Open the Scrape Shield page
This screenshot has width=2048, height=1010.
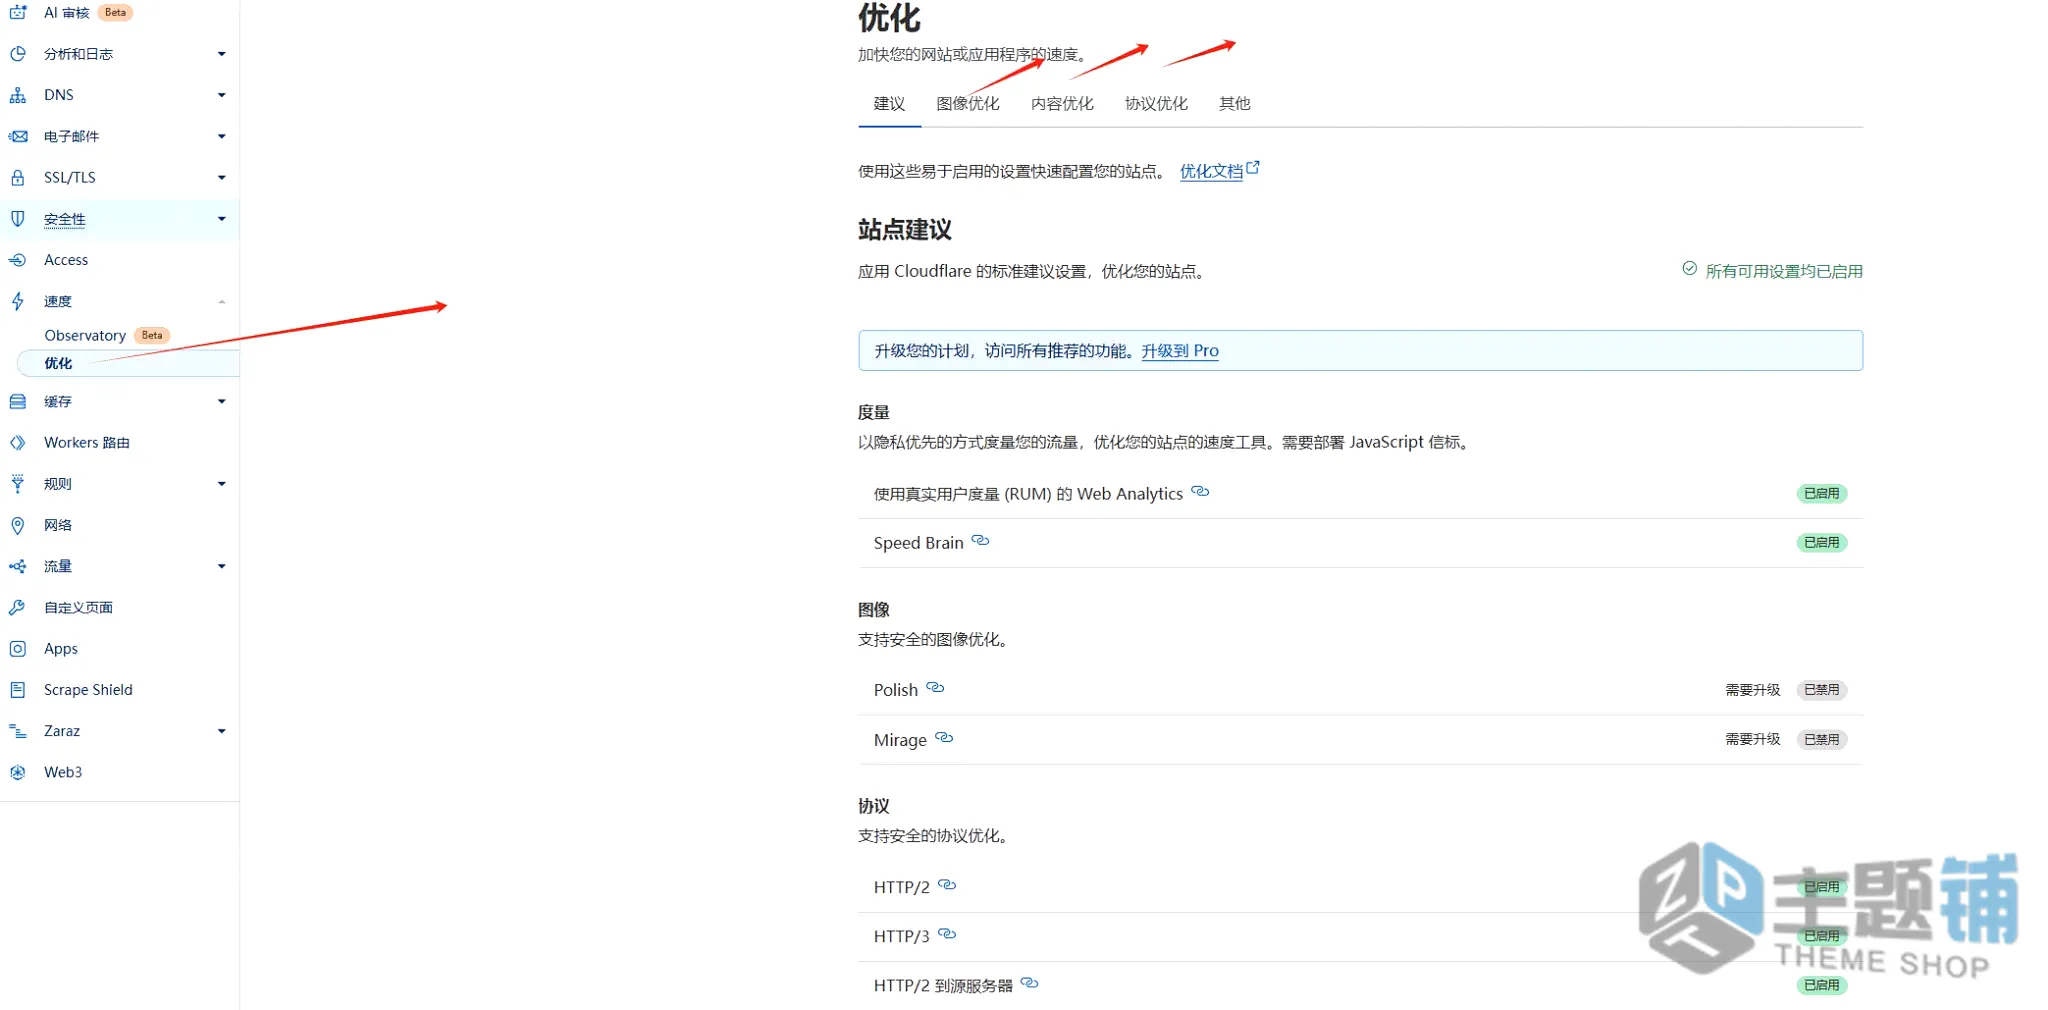[88, 690]
